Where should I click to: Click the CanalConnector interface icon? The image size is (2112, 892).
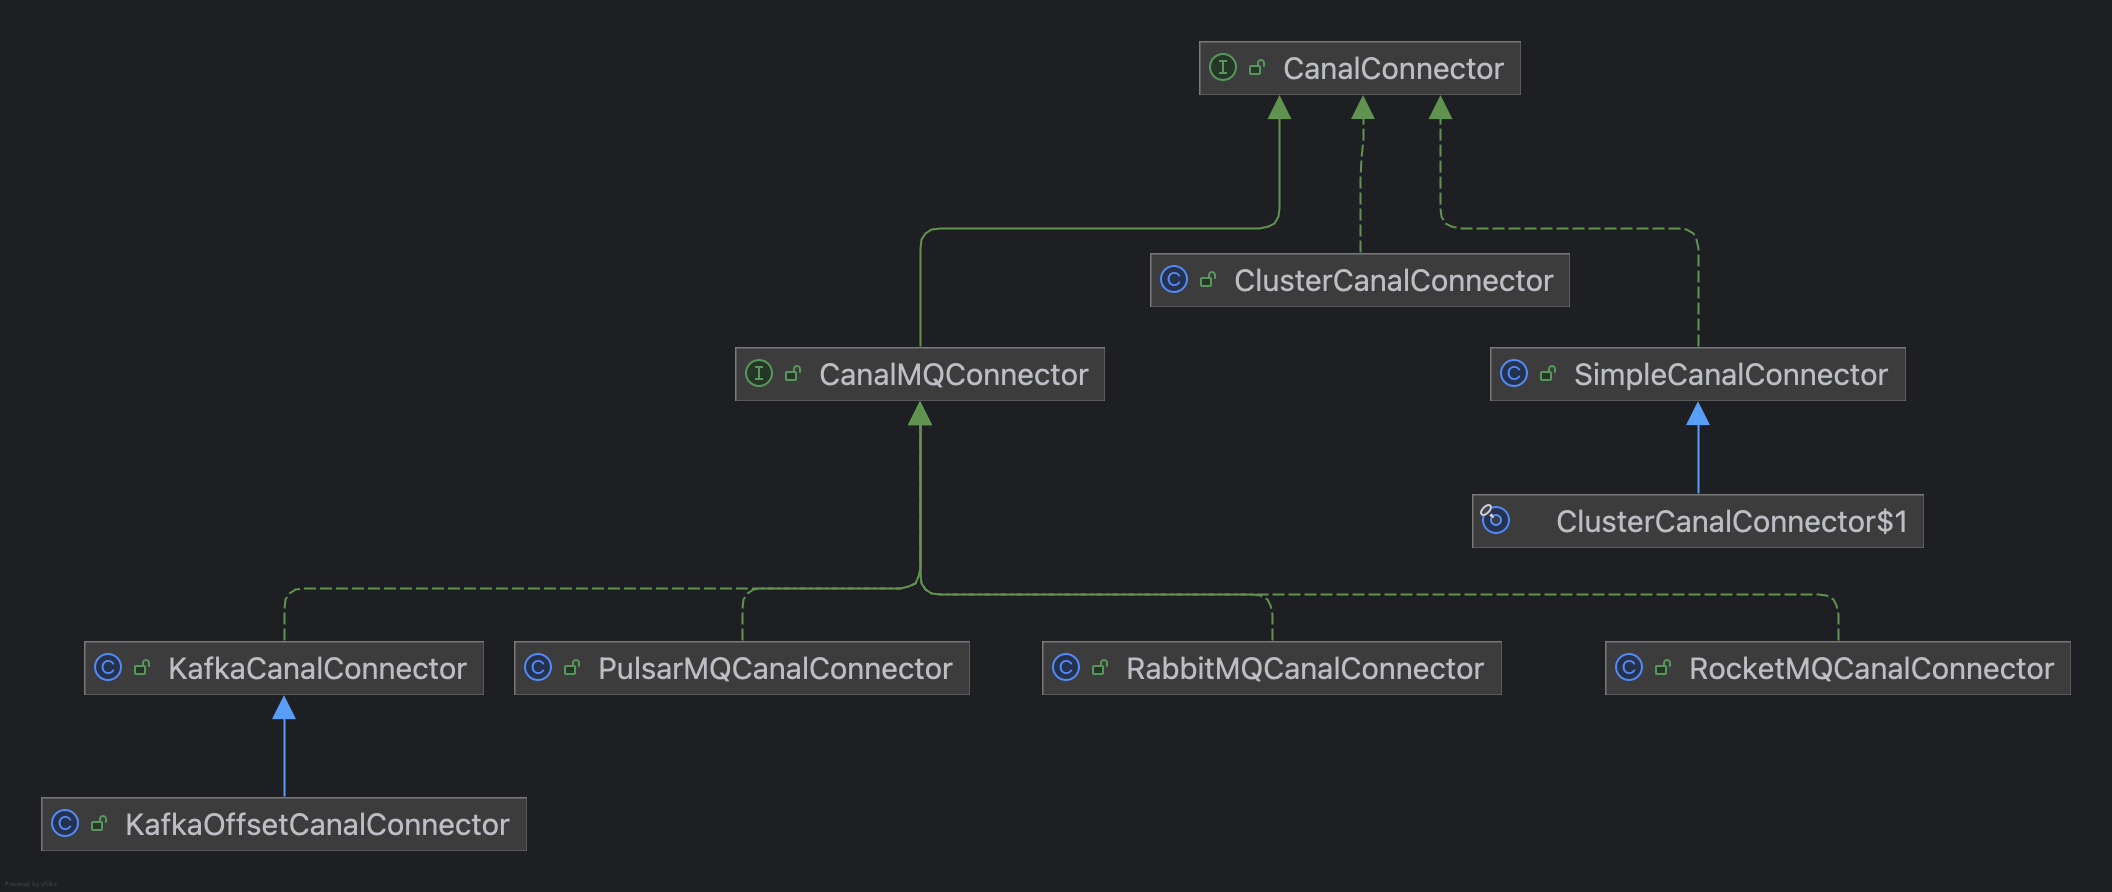(x=1222, y=68)
